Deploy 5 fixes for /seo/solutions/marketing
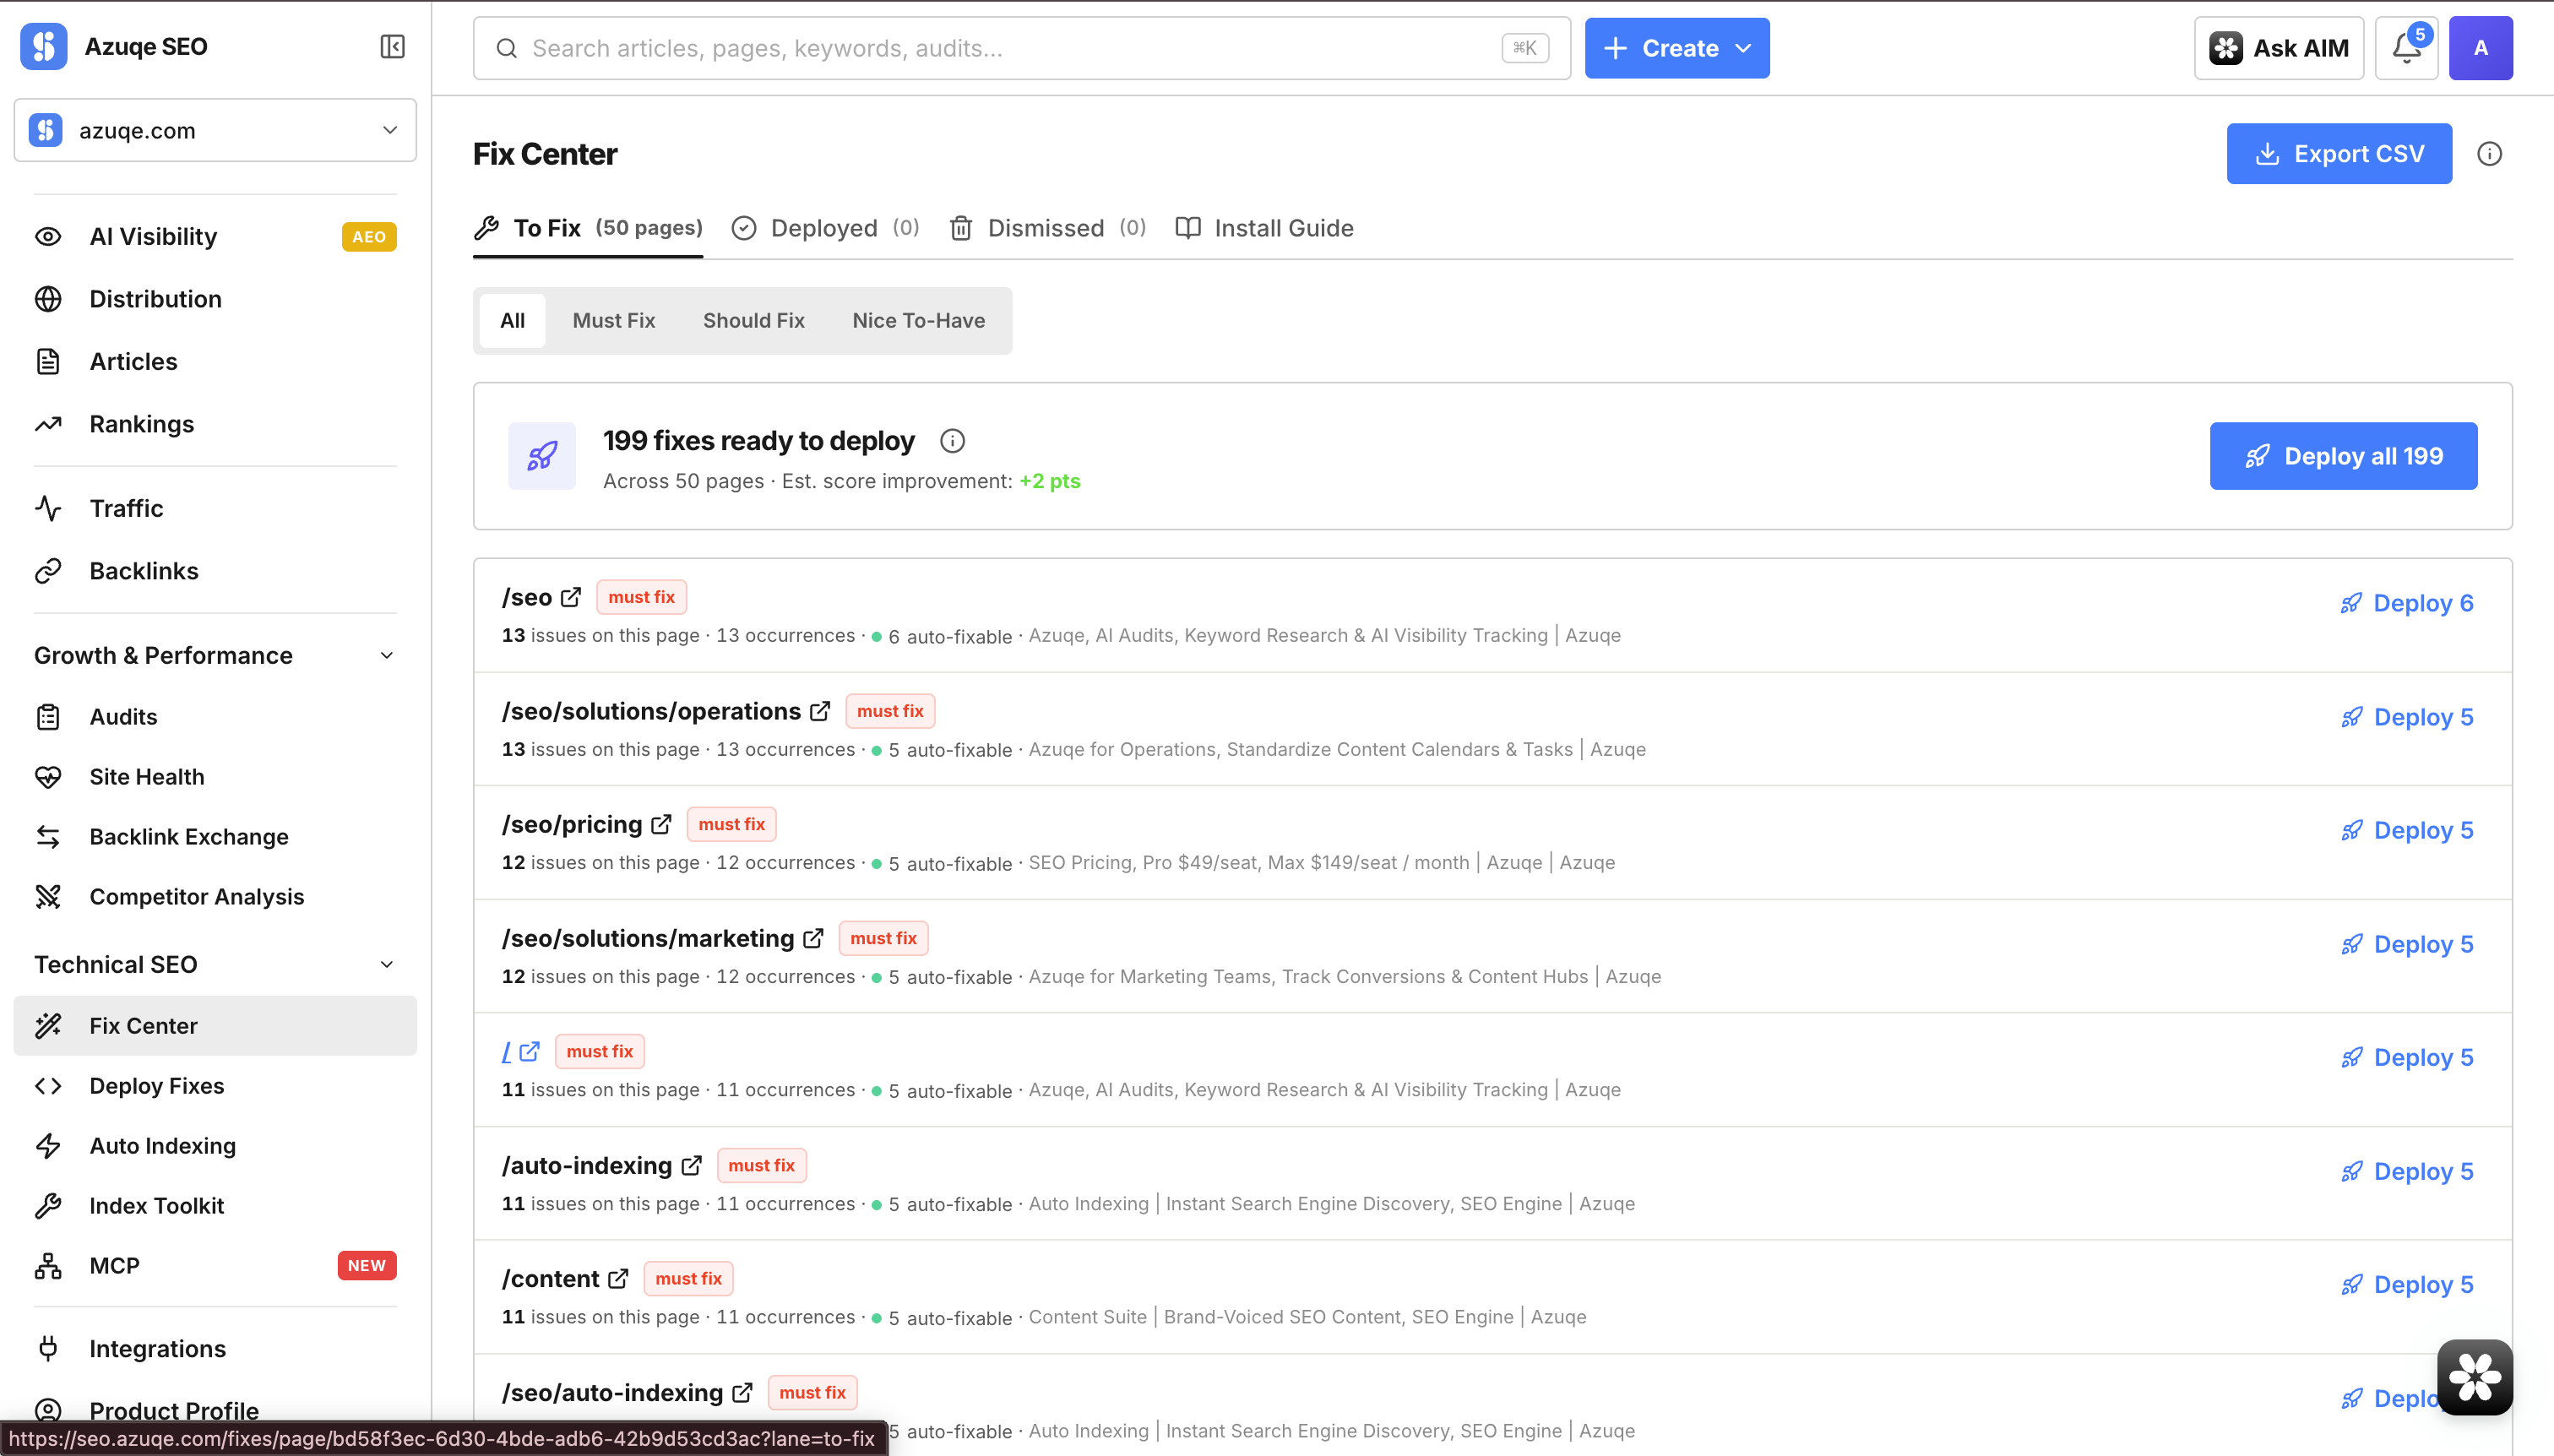 click(x=2407, y=944)
